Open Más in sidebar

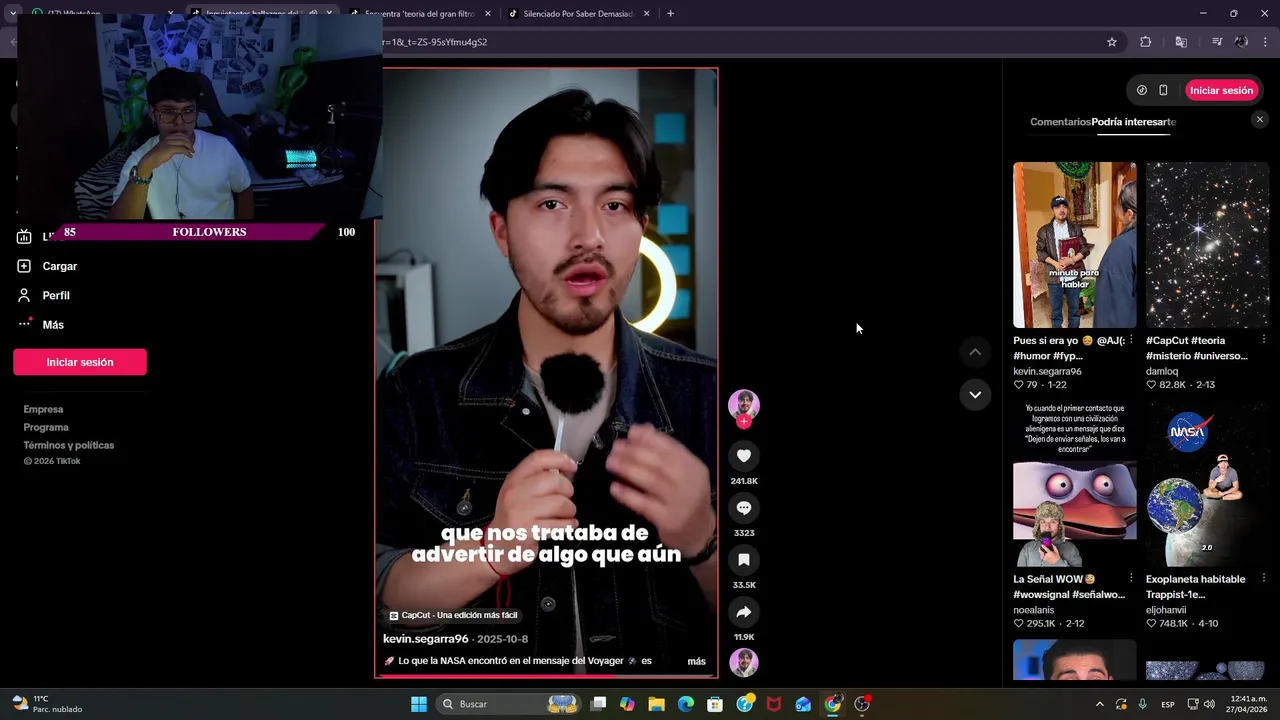coord(53,324)
